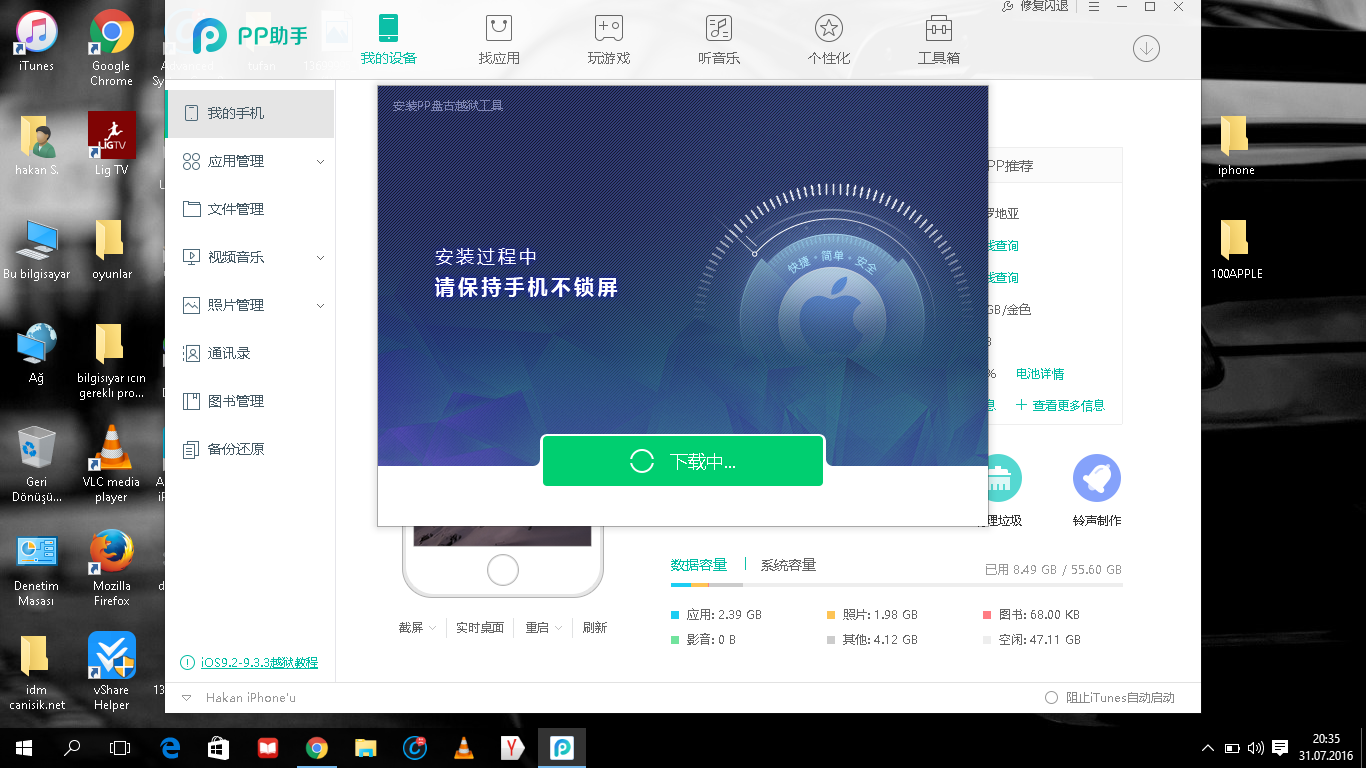Open 图书管理 book management

pos(250,401)
